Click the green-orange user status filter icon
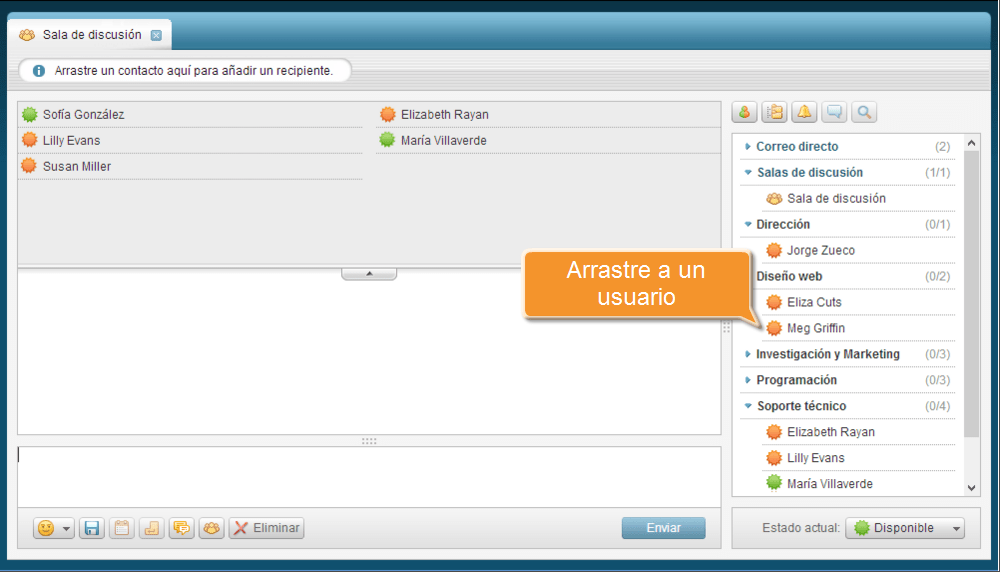Image resolution: width=1000 pixels, height=572 pixels. pos(744,112)
